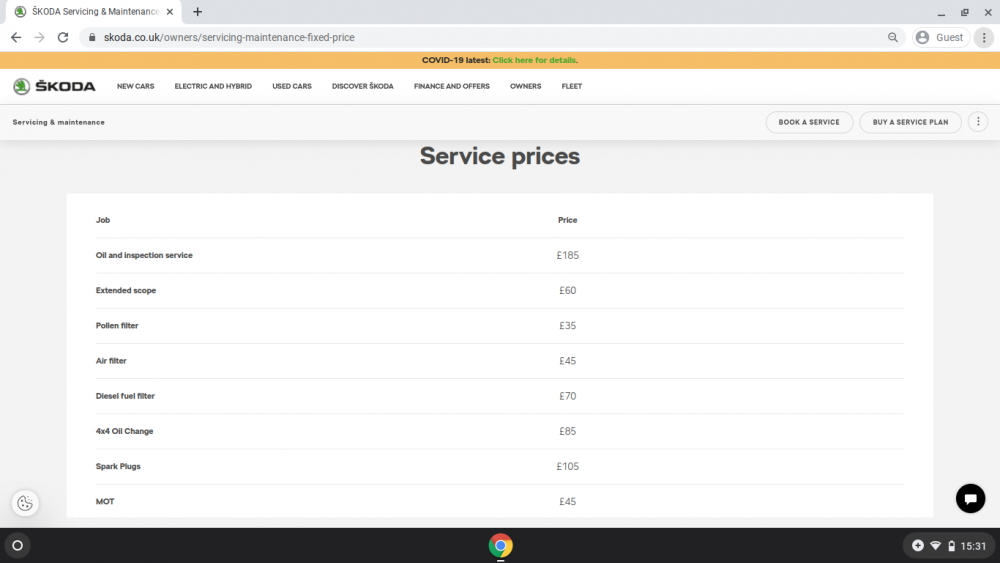Click the ŠKODA logo

click(x=54, y=86)
